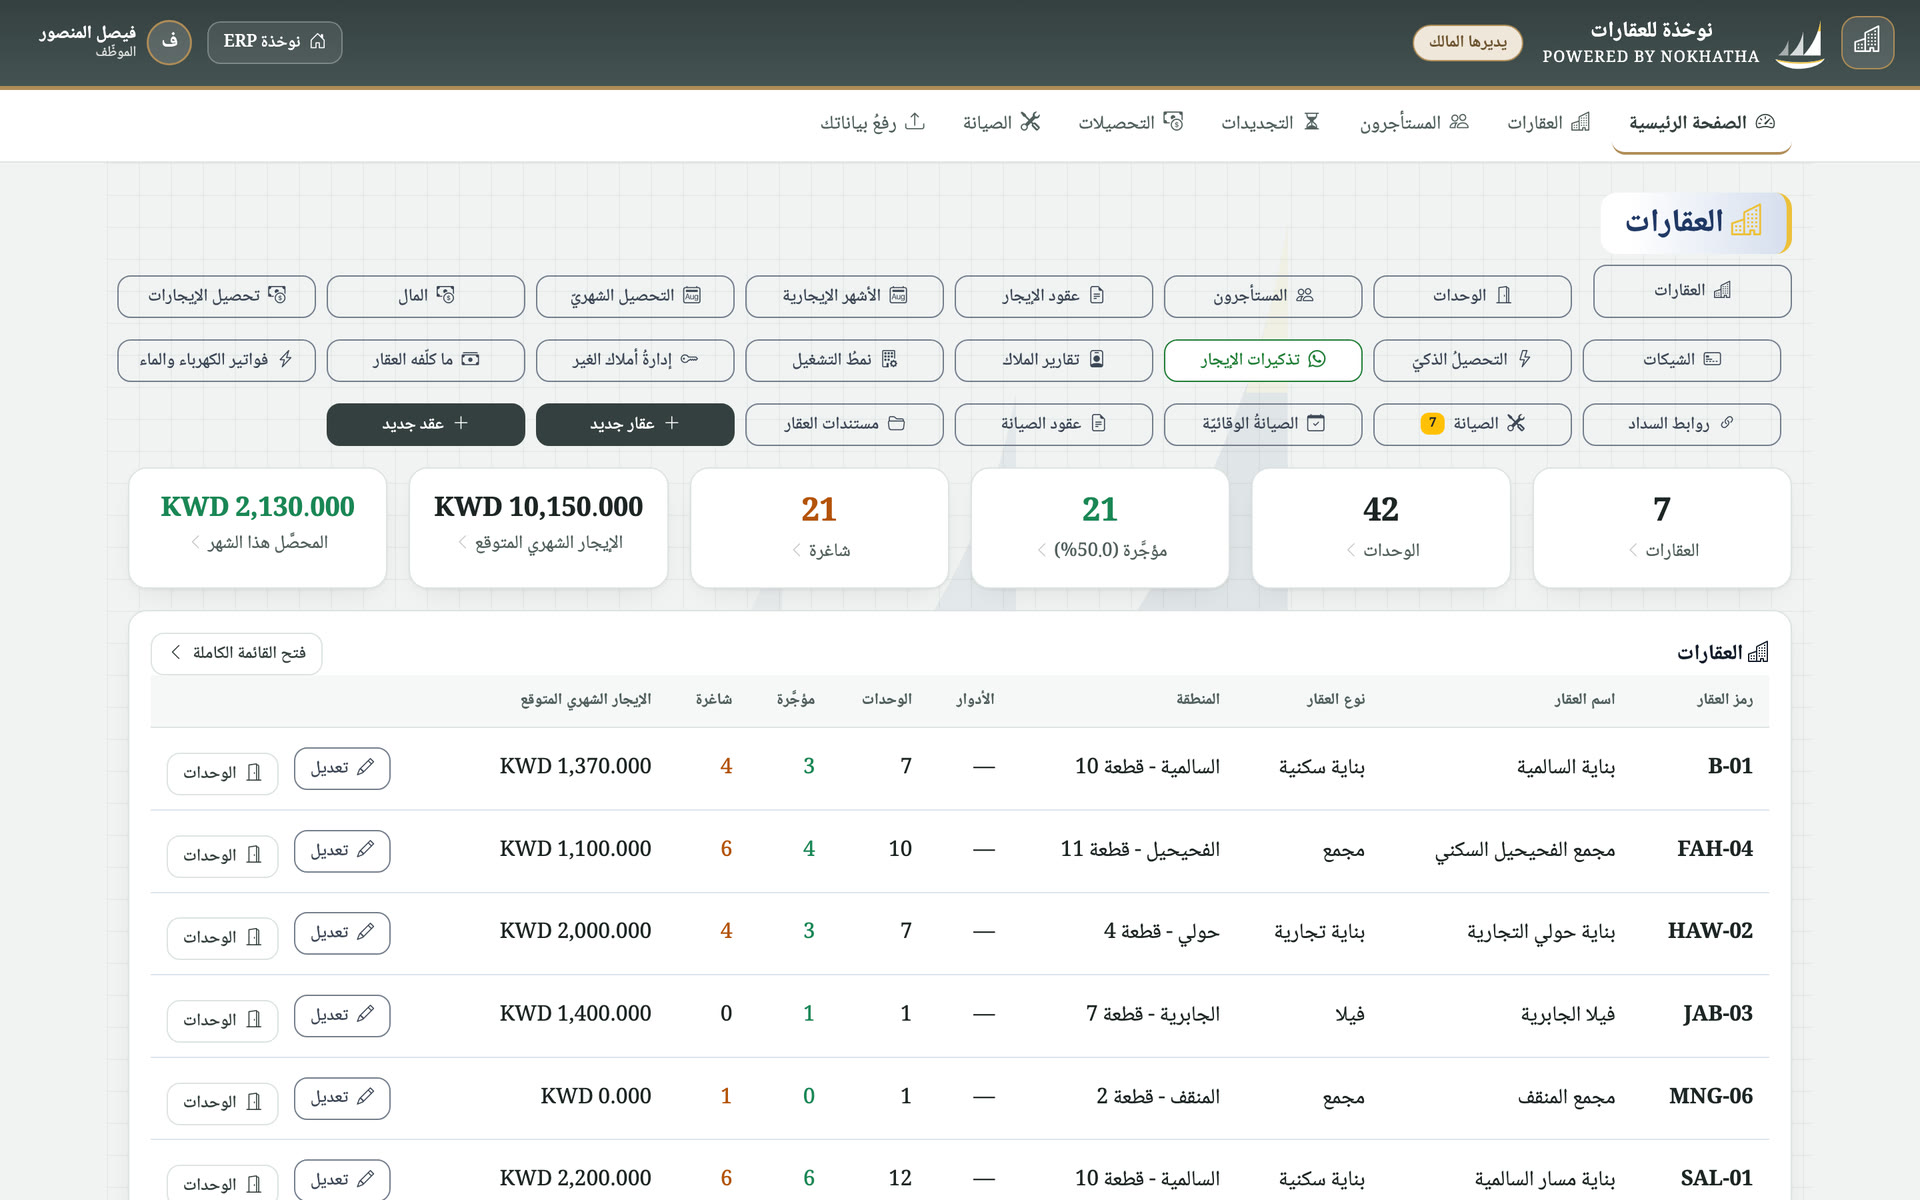Open رفع بياناتك upload tab

pyautogui.click(x=872, y=123)
